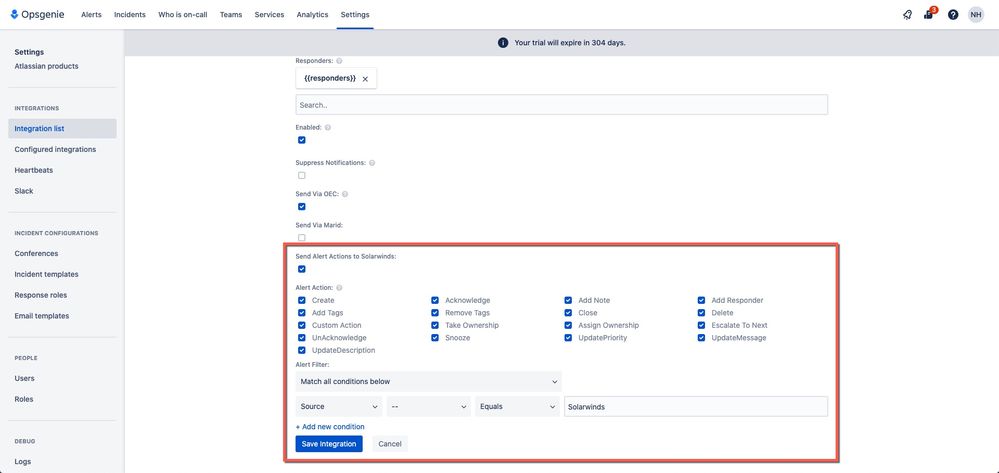The height and width of the screenshot is (473, 999).
Task: Uncheck the Escalate To Next checkbox
Action: point(701,325)
